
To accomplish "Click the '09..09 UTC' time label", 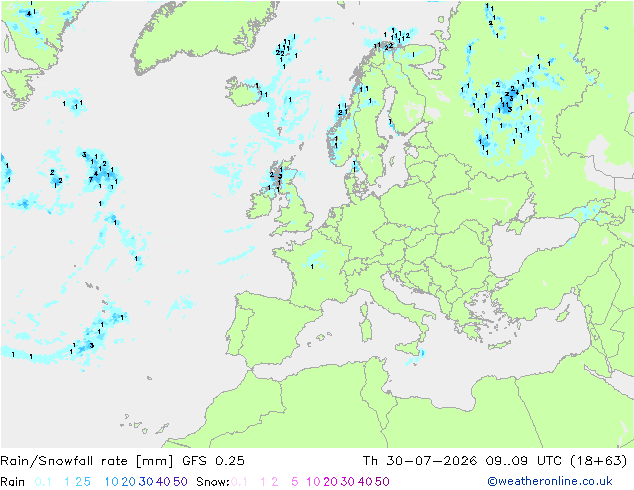I will pyautogui.click(x=524, y=461).
